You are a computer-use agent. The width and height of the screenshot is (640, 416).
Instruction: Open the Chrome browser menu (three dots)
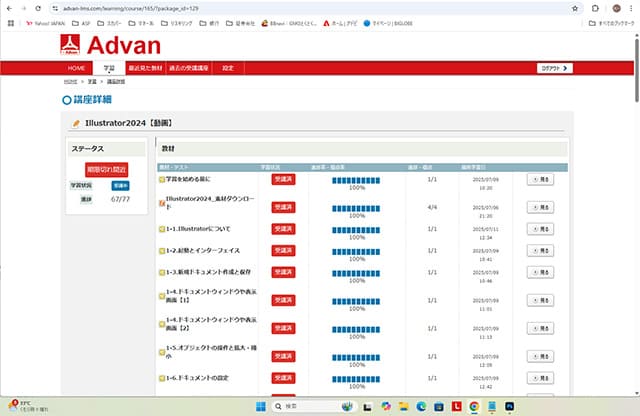[630, 7]
